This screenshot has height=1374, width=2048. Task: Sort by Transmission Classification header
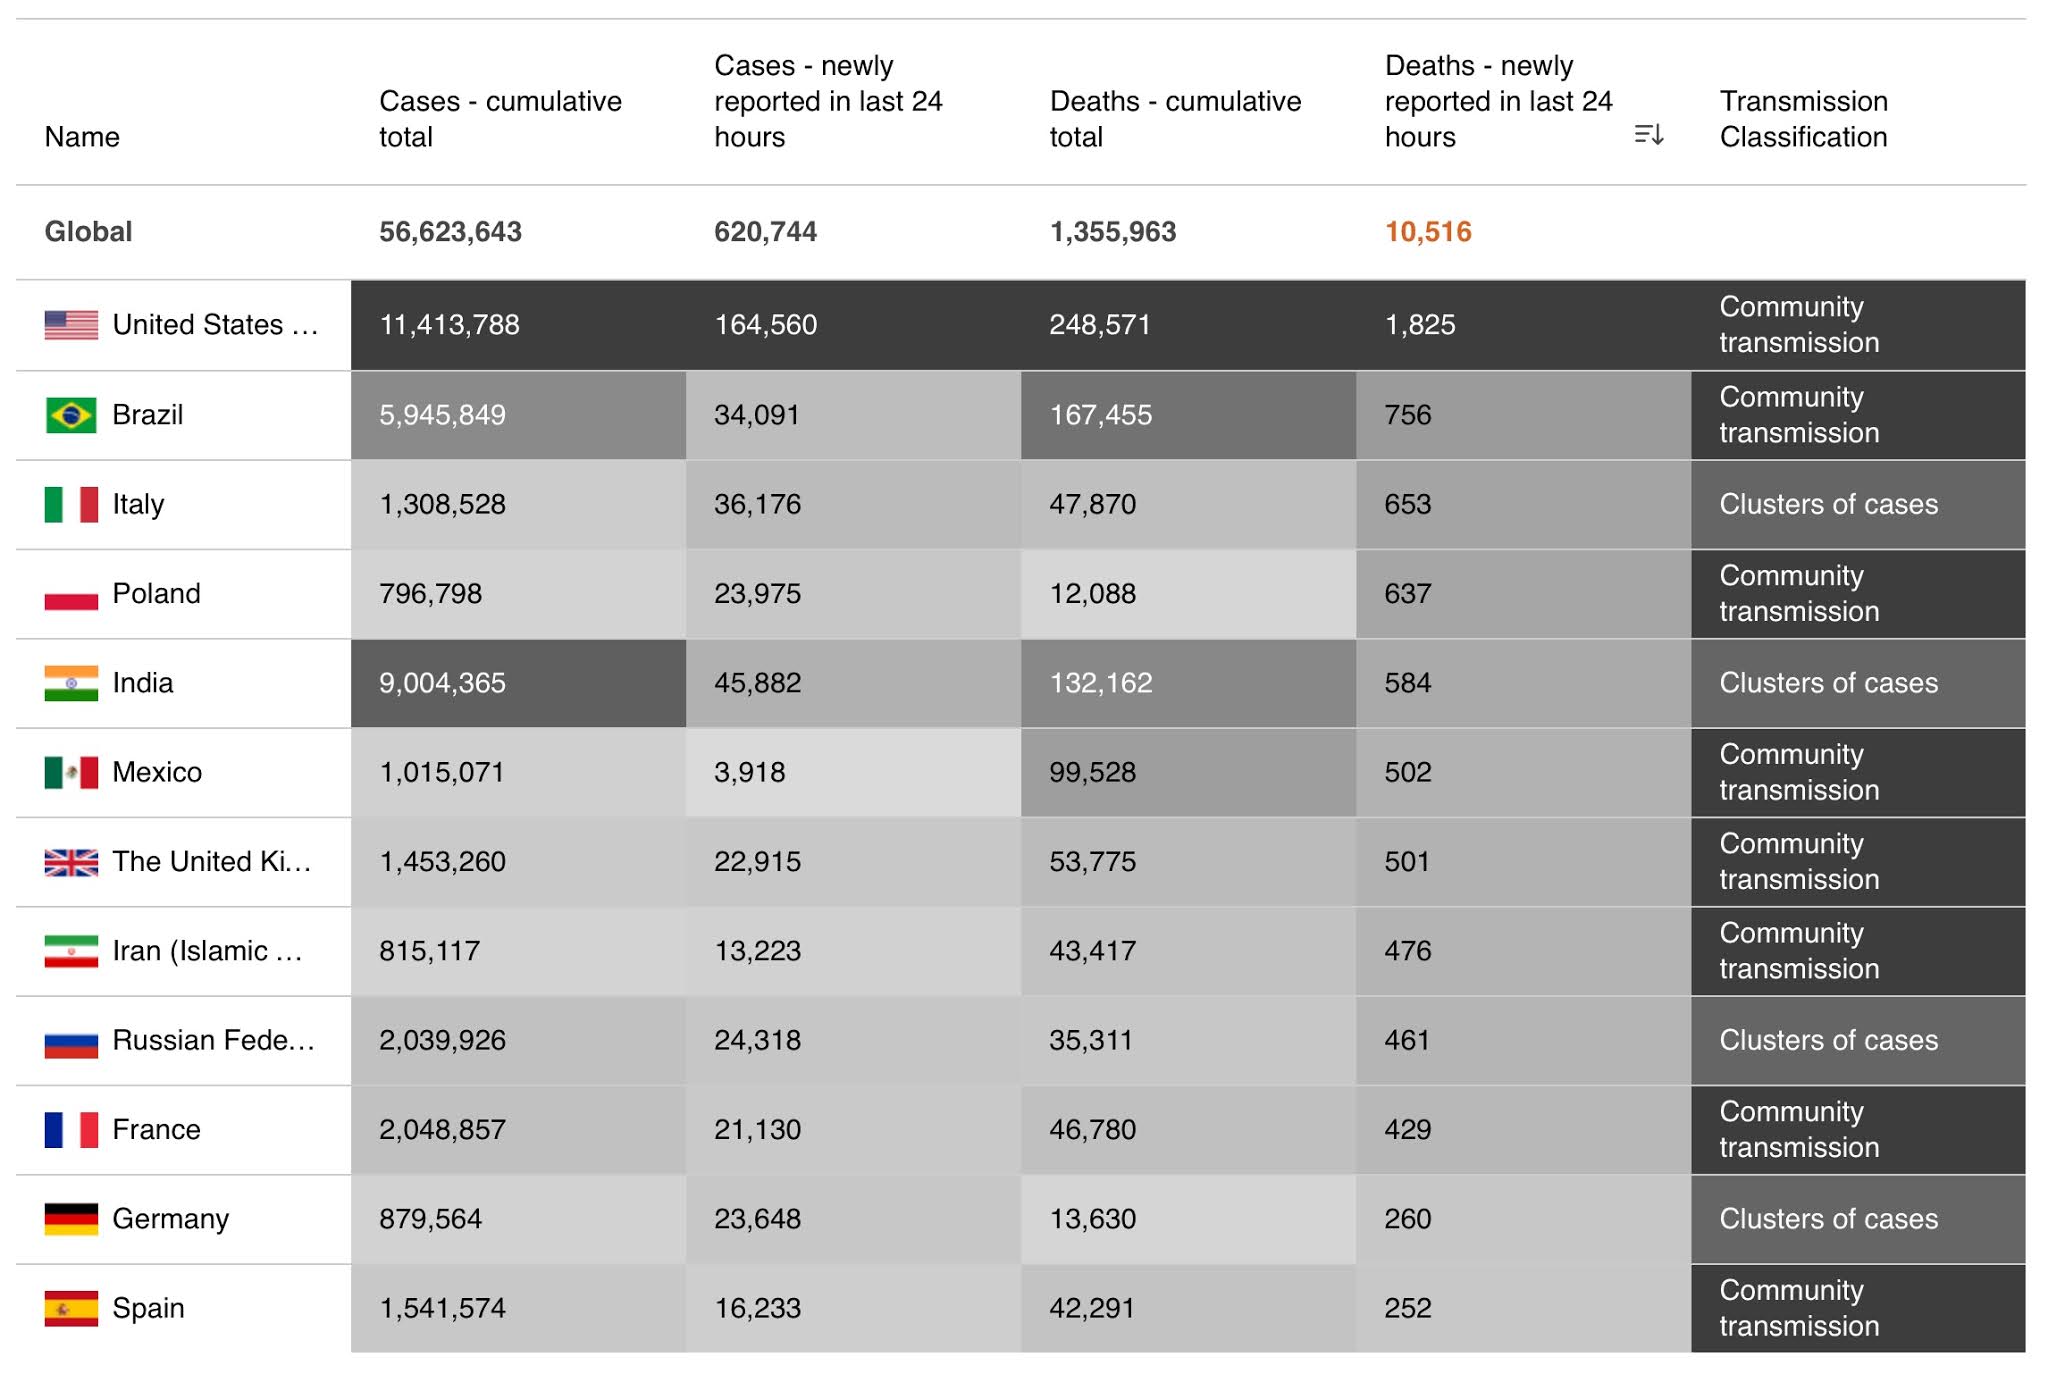coord(1803,119)
